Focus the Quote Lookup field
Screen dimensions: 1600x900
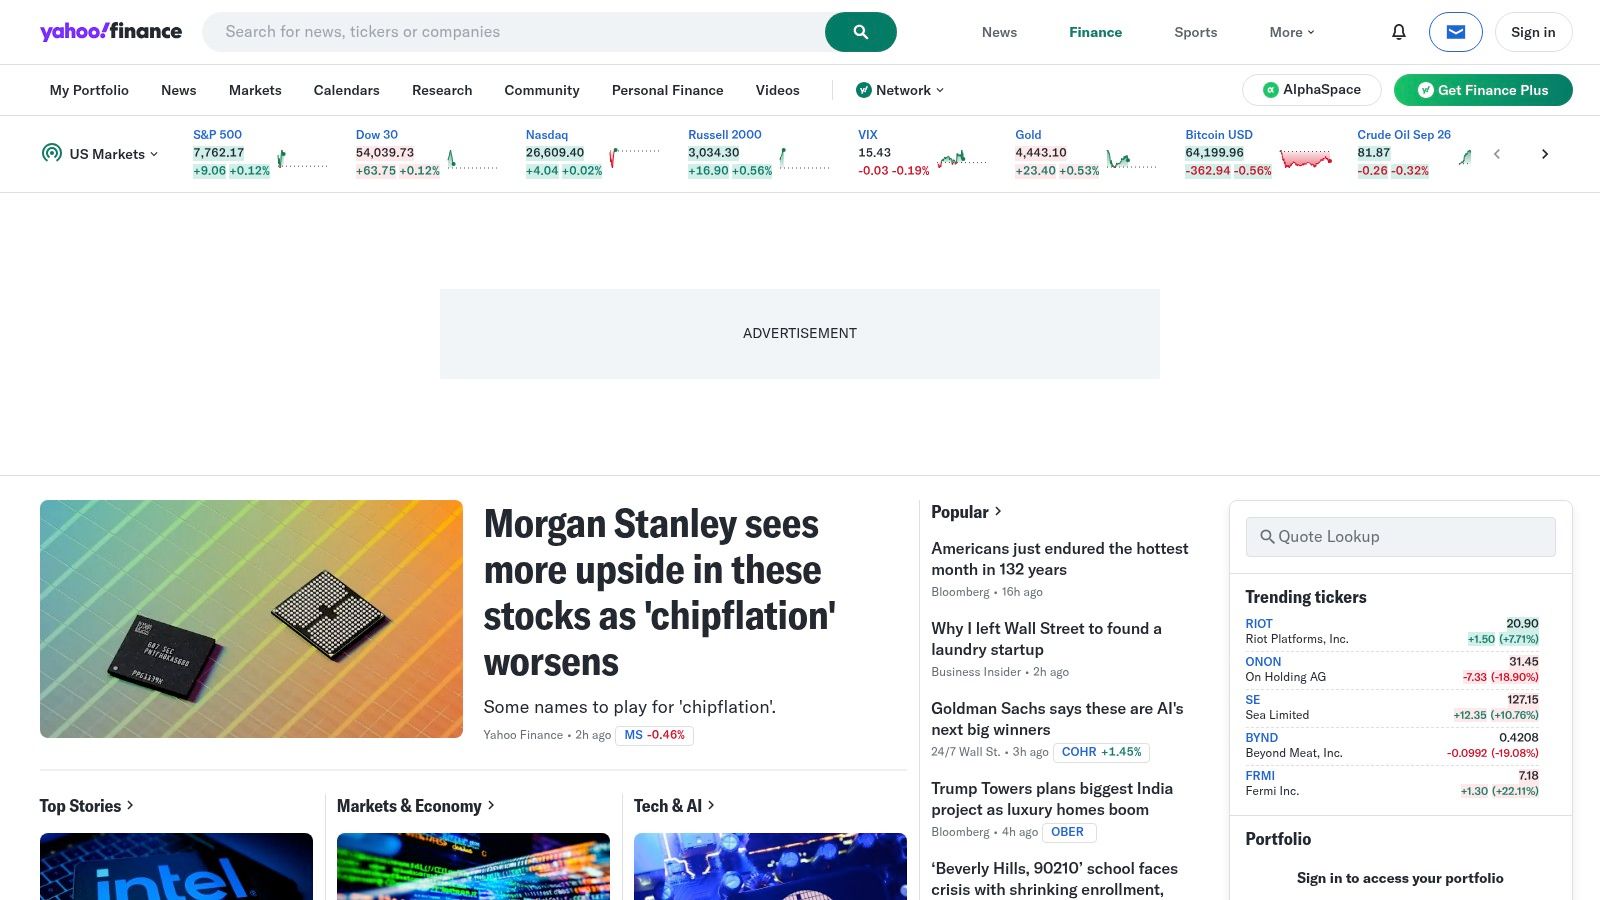tap(1400, 537)
